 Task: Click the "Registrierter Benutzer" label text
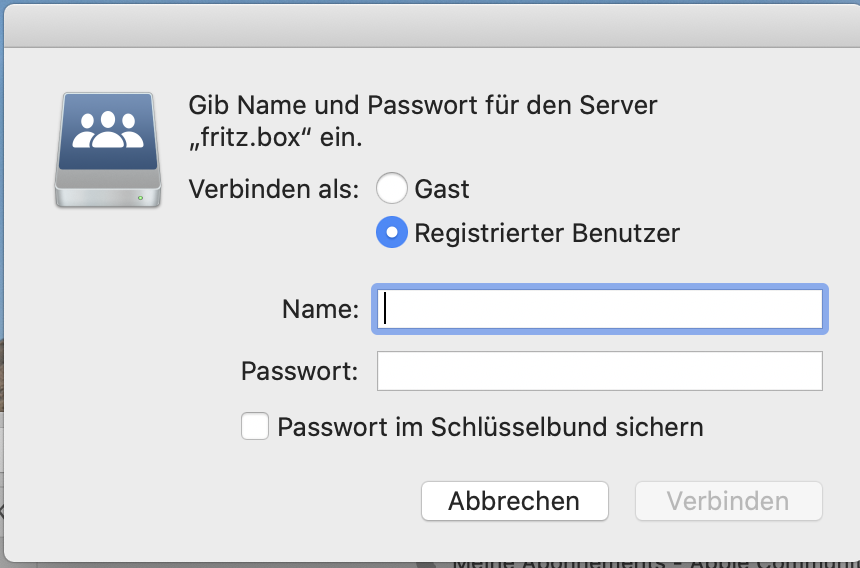coord(546,233)
